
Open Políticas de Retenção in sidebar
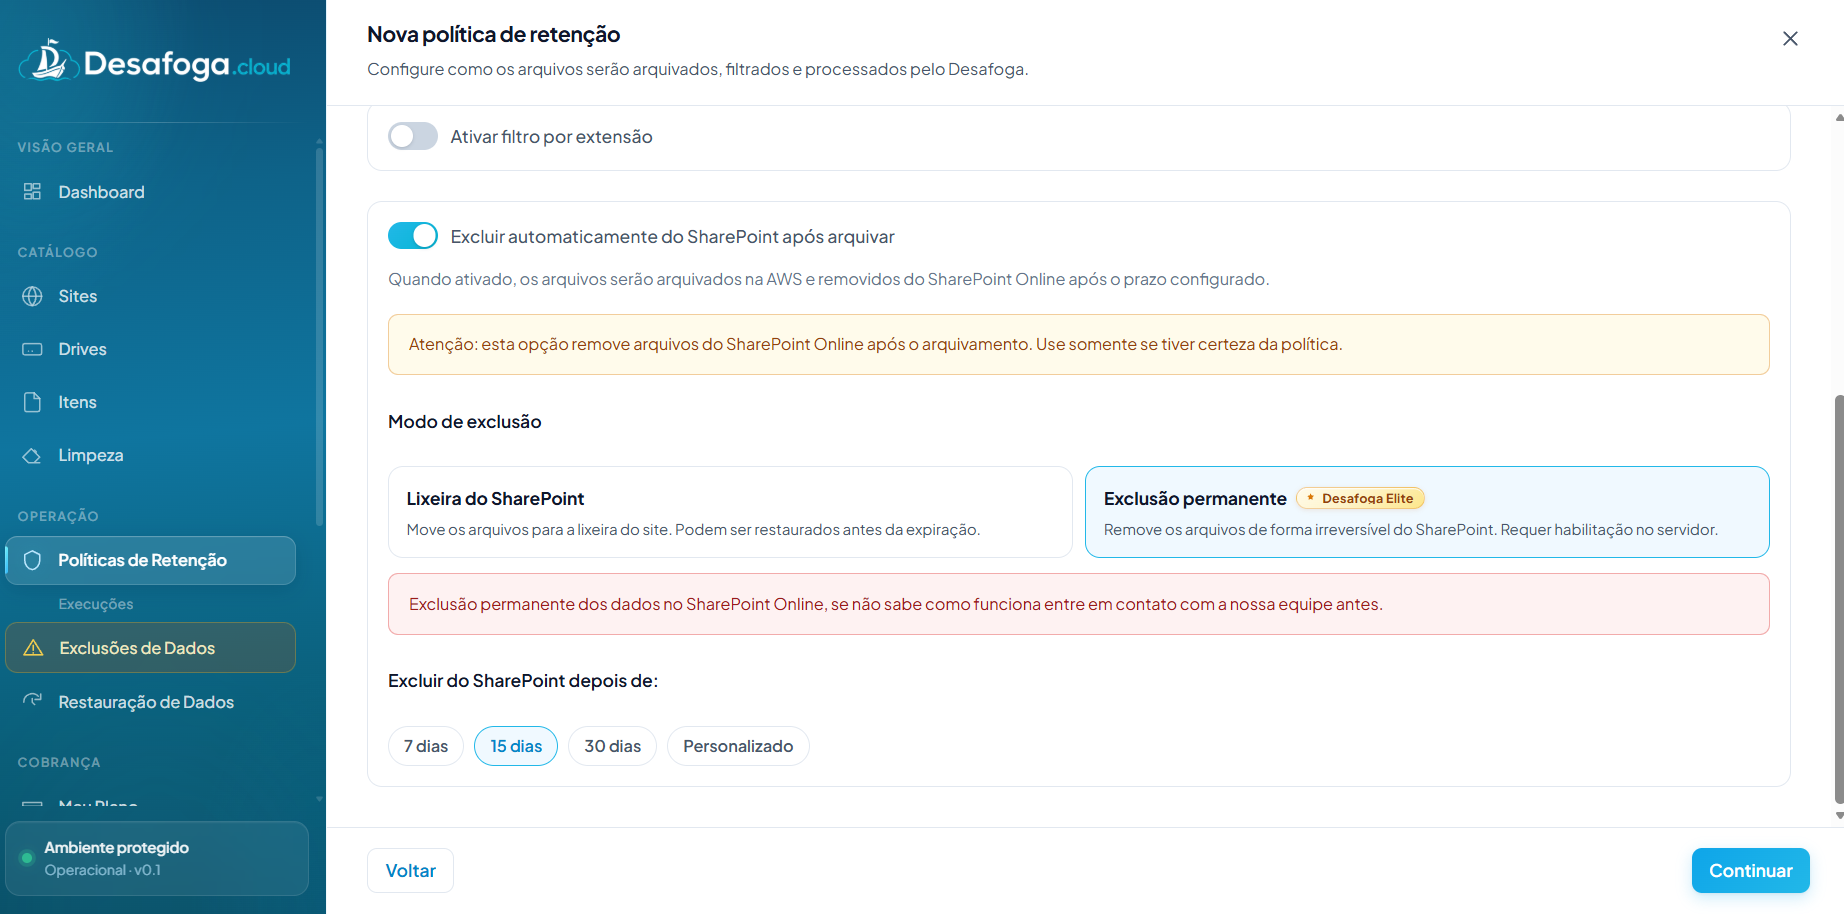click(151, 560)
